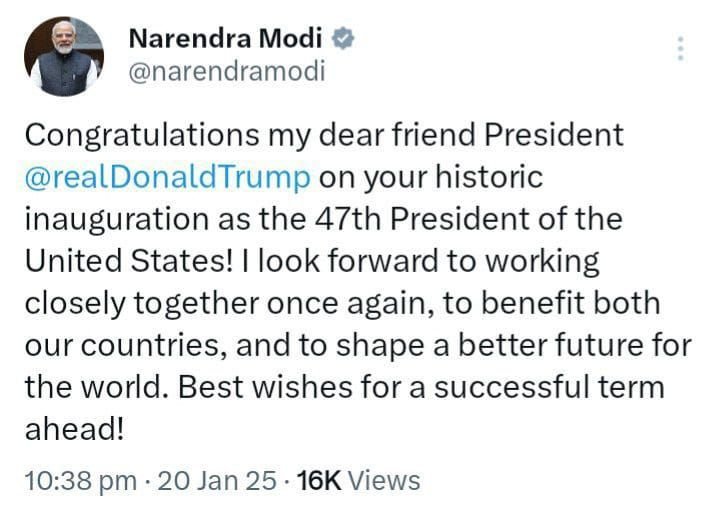Open Narendra Modi's profile picture
This screenshot has height=517, width=720.
click(64, 56)
